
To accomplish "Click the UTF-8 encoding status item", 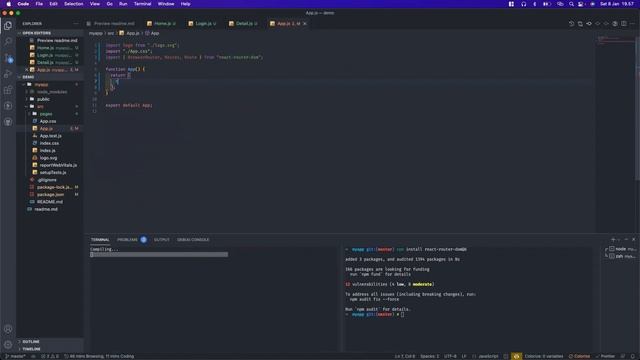I will (x=450, y=356).
